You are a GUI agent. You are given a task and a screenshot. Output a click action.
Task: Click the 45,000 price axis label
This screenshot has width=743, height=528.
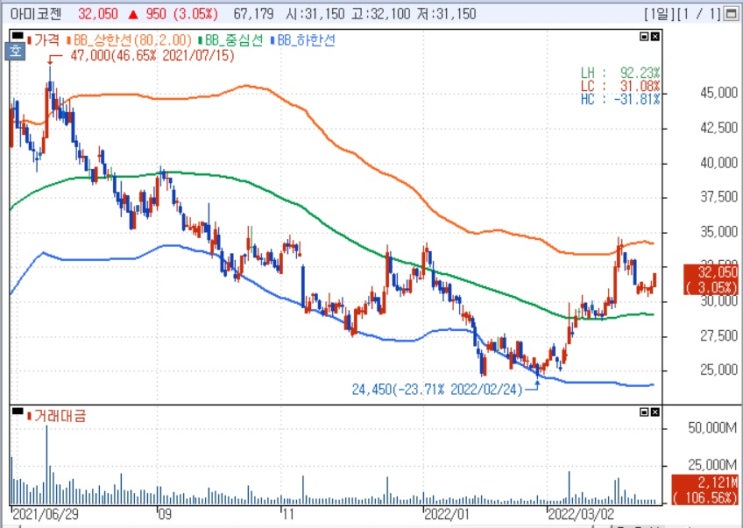(719, 93)
